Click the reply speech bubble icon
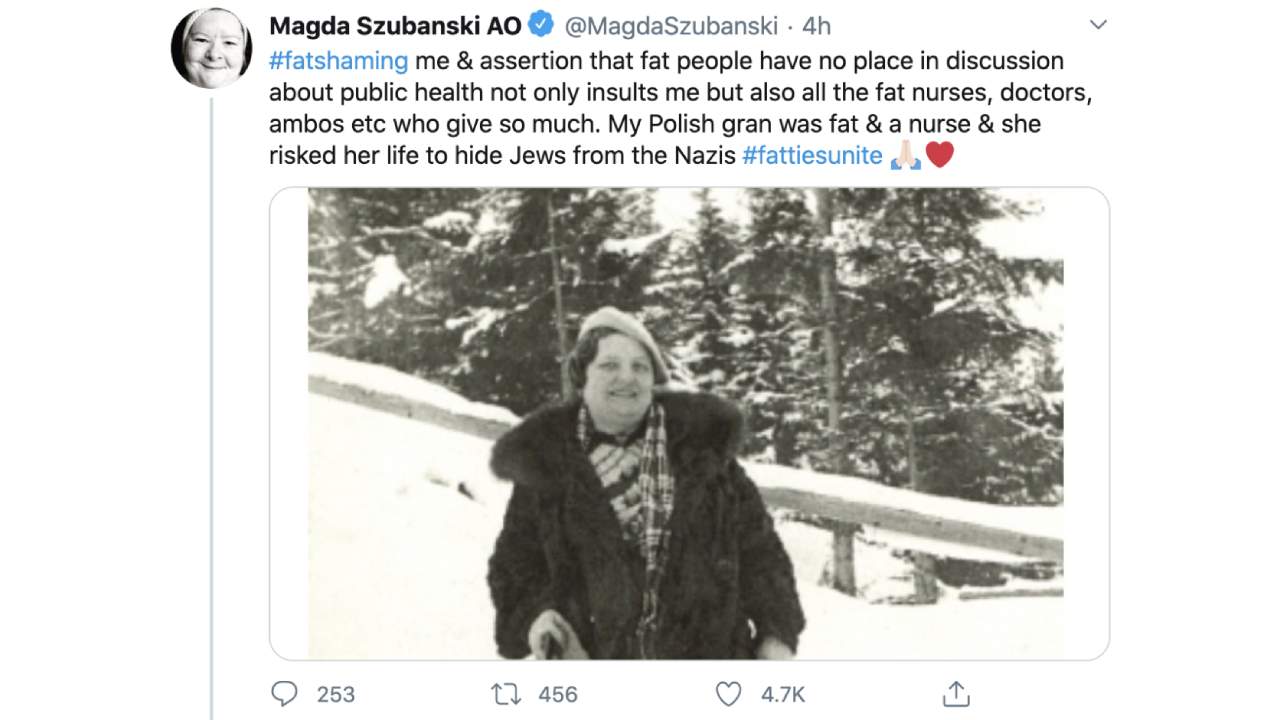1280x720 pixels. 285,694
